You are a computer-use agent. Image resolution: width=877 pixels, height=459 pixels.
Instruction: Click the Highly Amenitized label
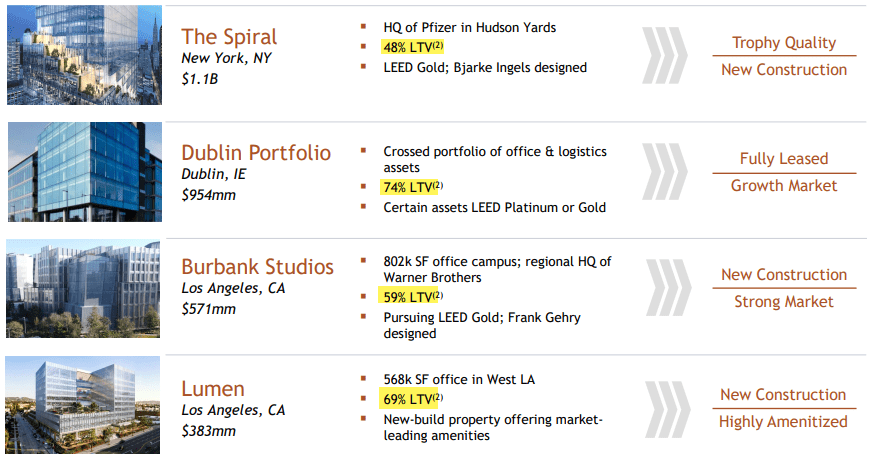click(x=783, y=422)
